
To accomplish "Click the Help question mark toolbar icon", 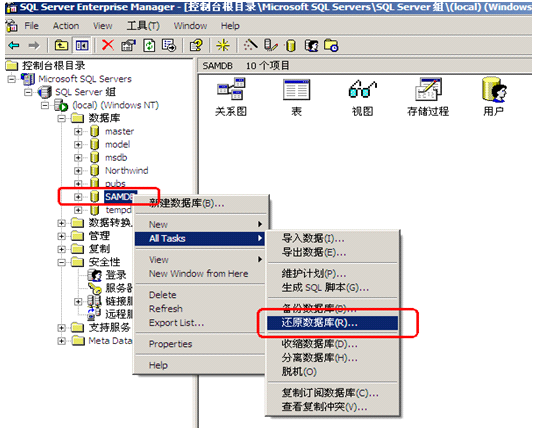I will 196,45.
